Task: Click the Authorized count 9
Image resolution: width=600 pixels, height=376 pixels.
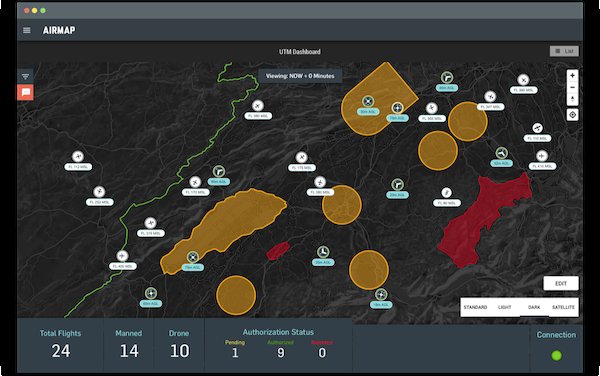Action: point(280,353)
